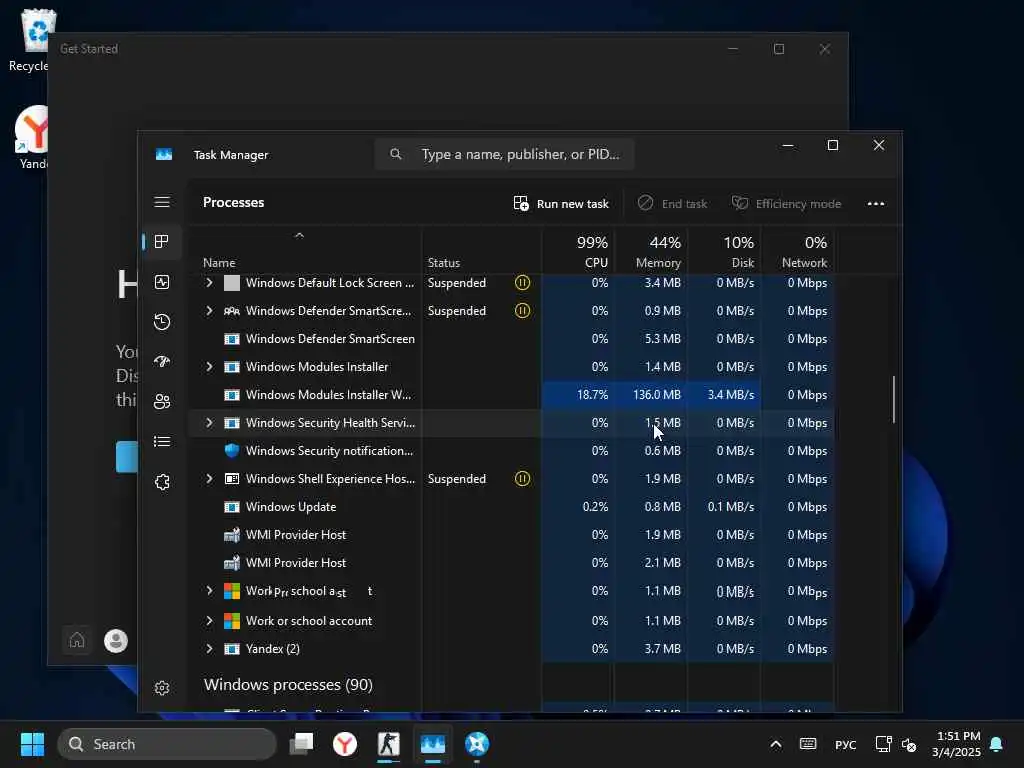
Task: Open Yandex browser from the taskbar
Action: 345,744
